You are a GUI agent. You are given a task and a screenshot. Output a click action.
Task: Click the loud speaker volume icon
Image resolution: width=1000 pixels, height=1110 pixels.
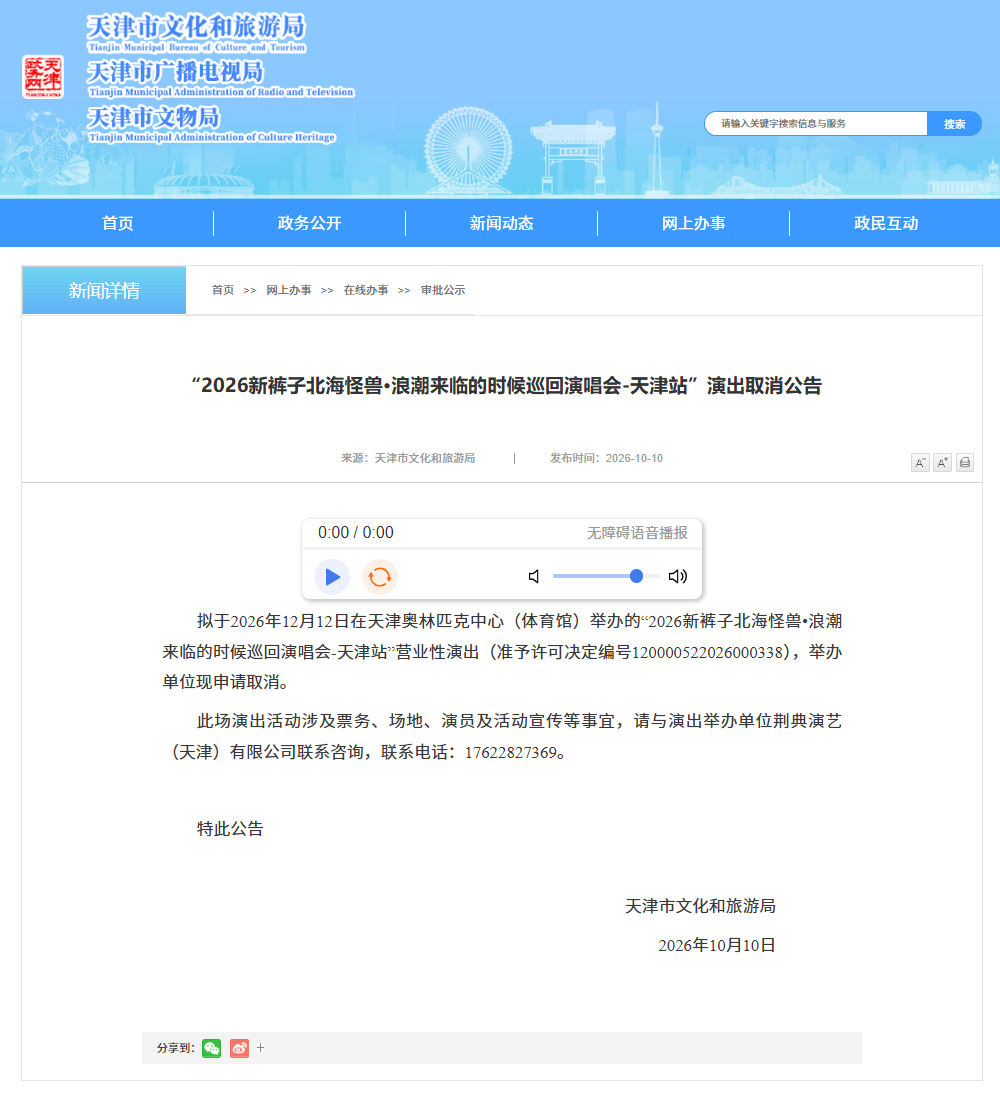[677, 577]
